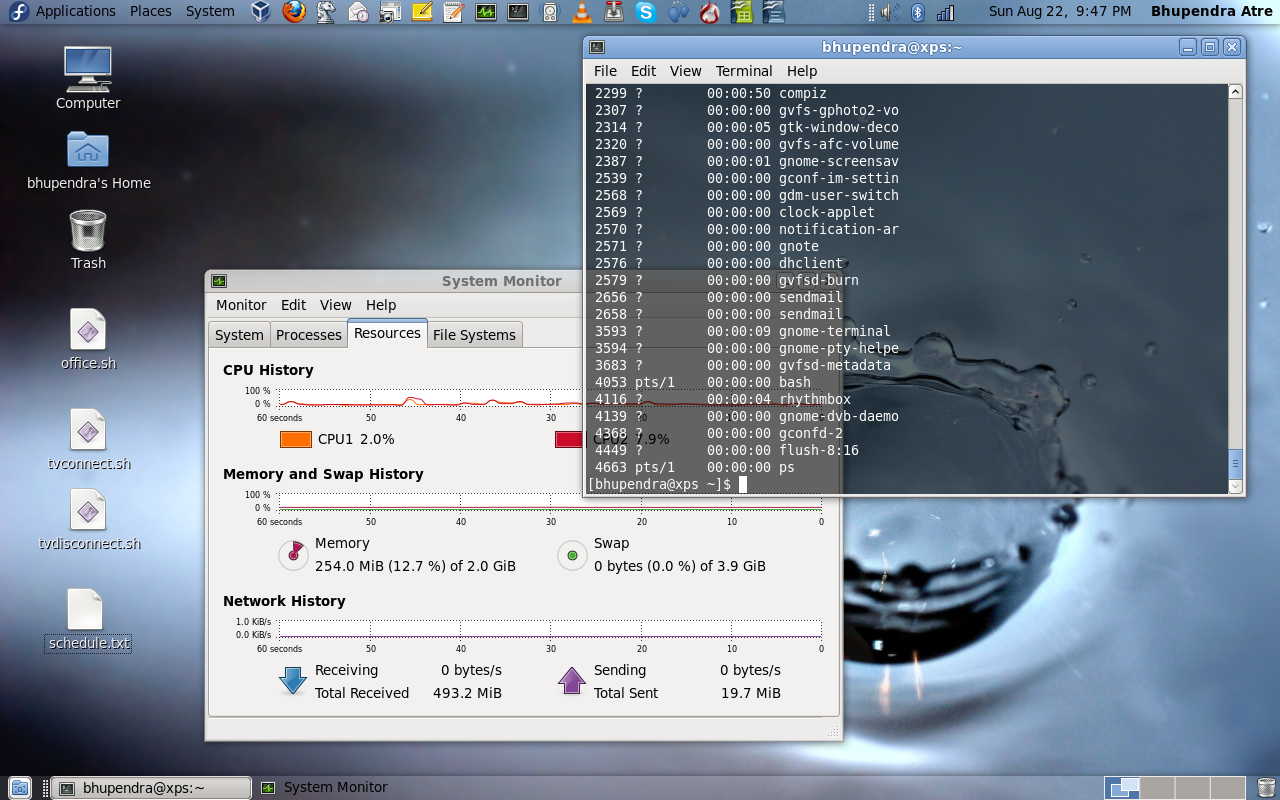Switch to the Processes tab
The width and height of the screenshot is (1280, 800).
pyautogui.click(x=308, y=335)
